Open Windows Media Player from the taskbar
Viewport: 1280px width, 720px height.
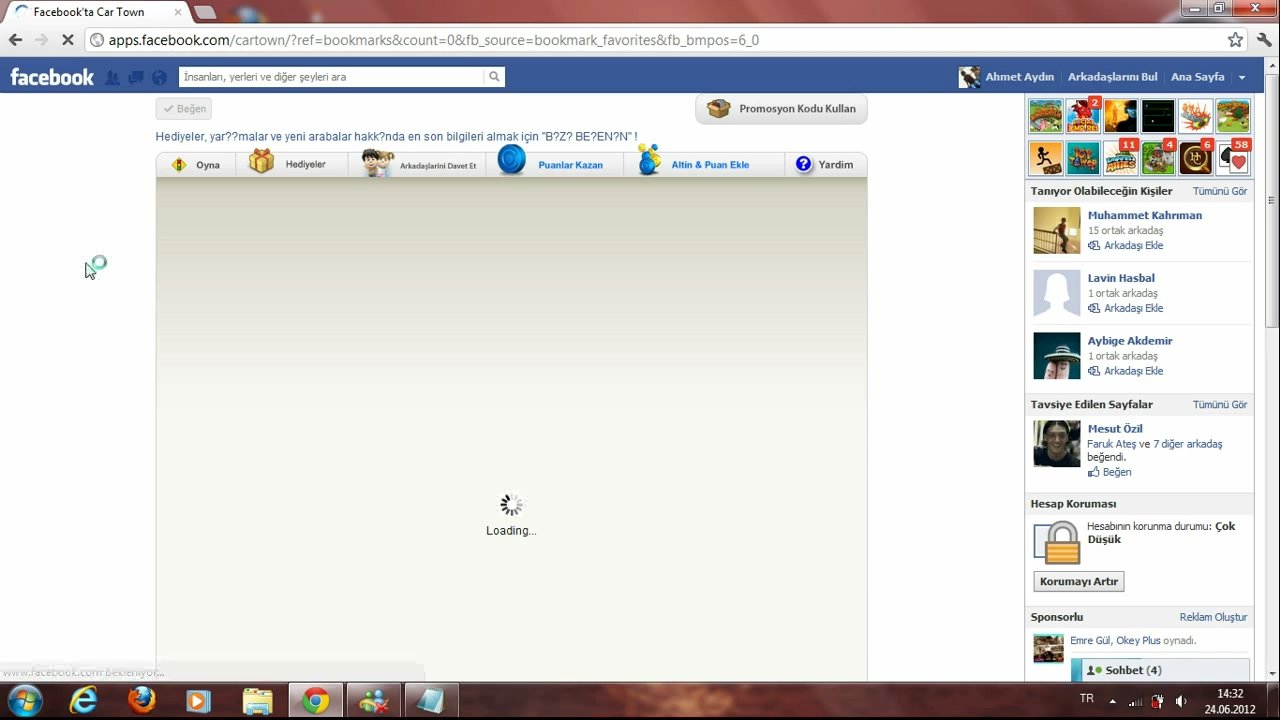[x=199, y=701]
